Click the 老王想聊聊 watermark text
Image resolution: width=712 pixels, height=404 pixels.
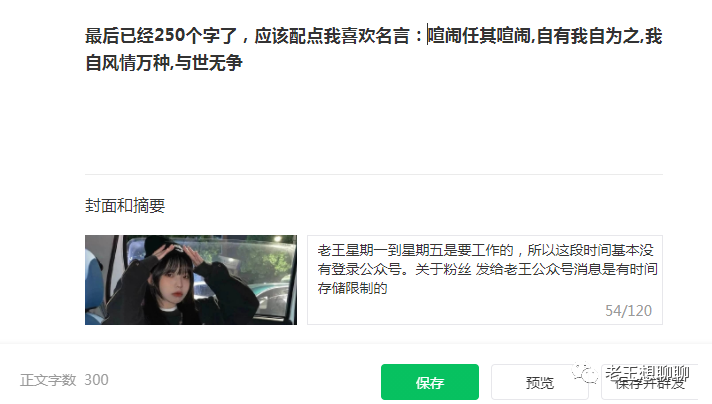[x=647, y=373]
